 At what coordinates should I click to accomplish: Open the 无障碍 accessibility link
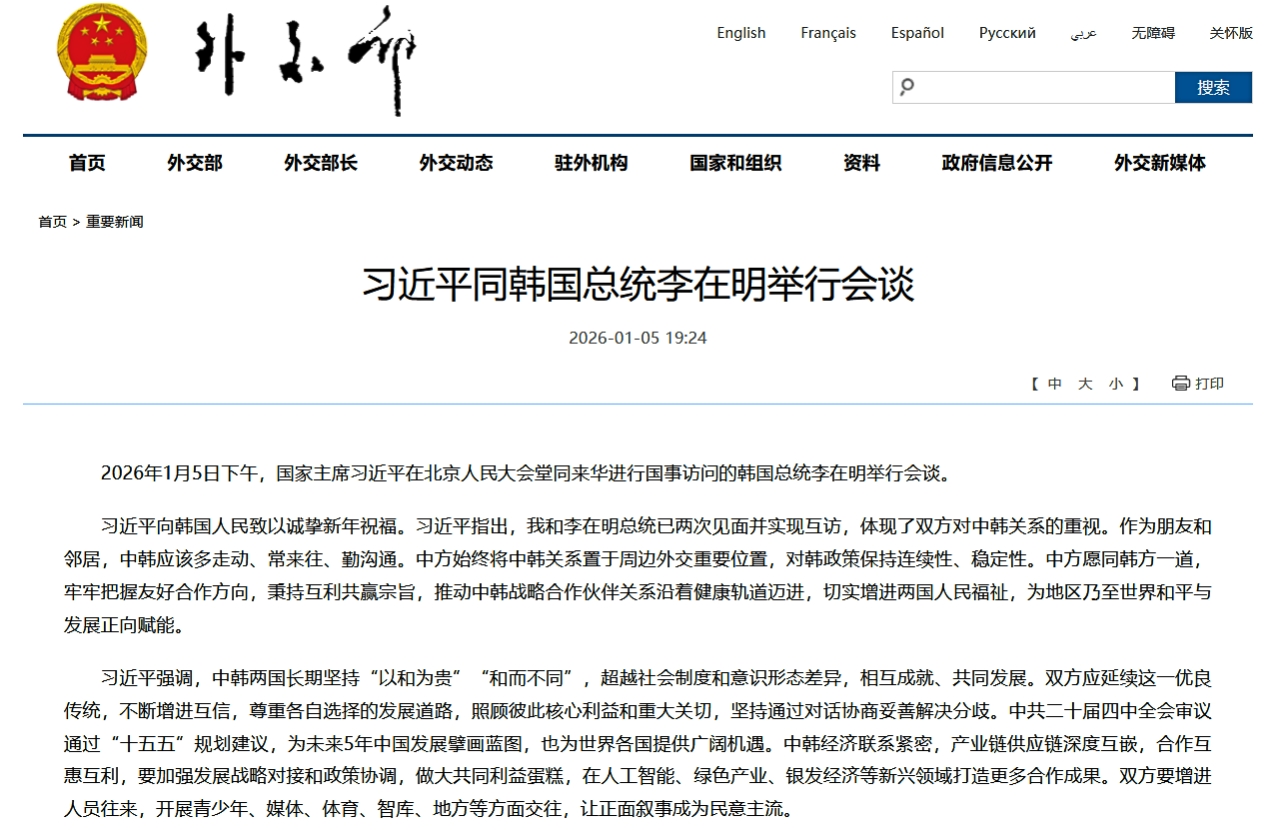(1153, 33)
